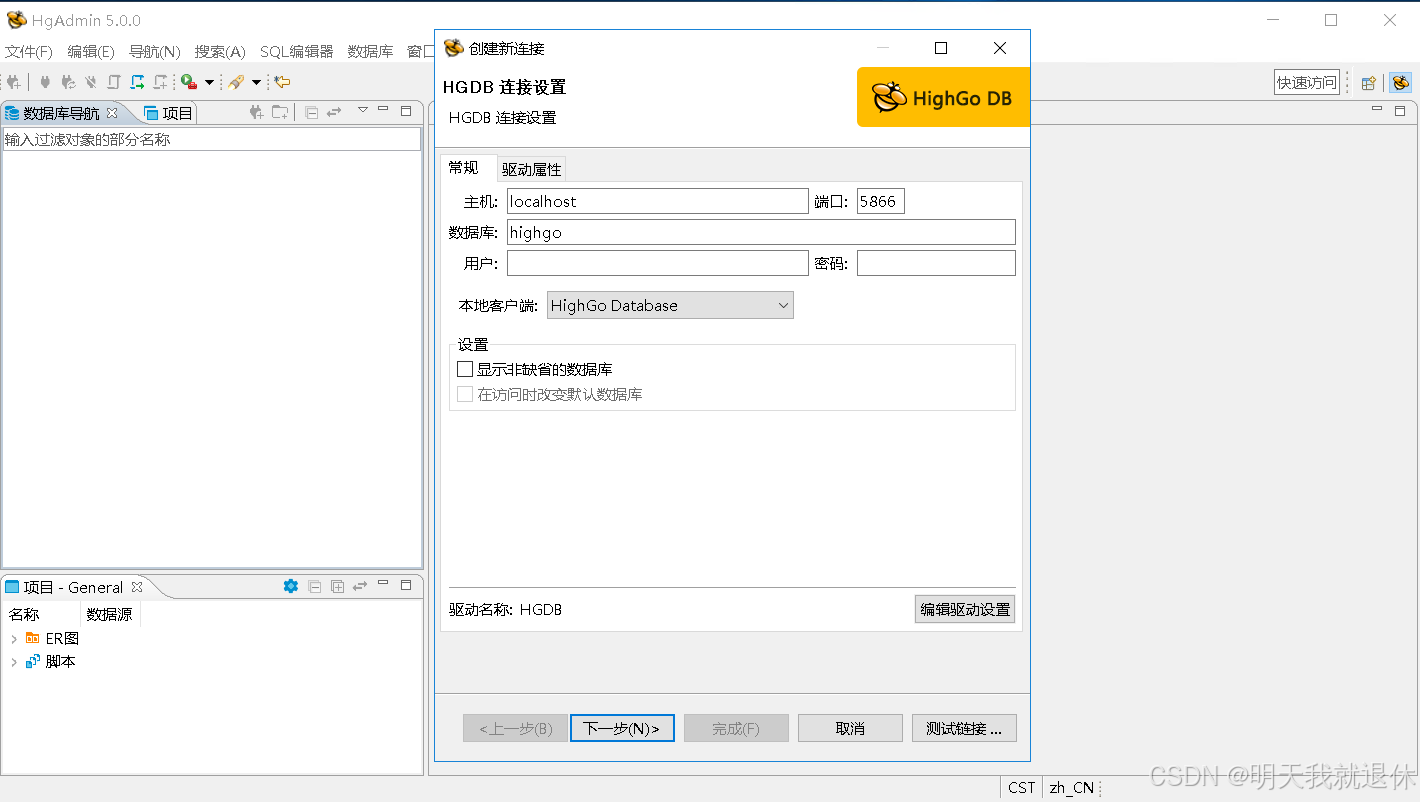Click the blue gear icon in the 项目 - General panel
The height and width of the screenshot is (802, 1420).
click(x=291, y=586)
